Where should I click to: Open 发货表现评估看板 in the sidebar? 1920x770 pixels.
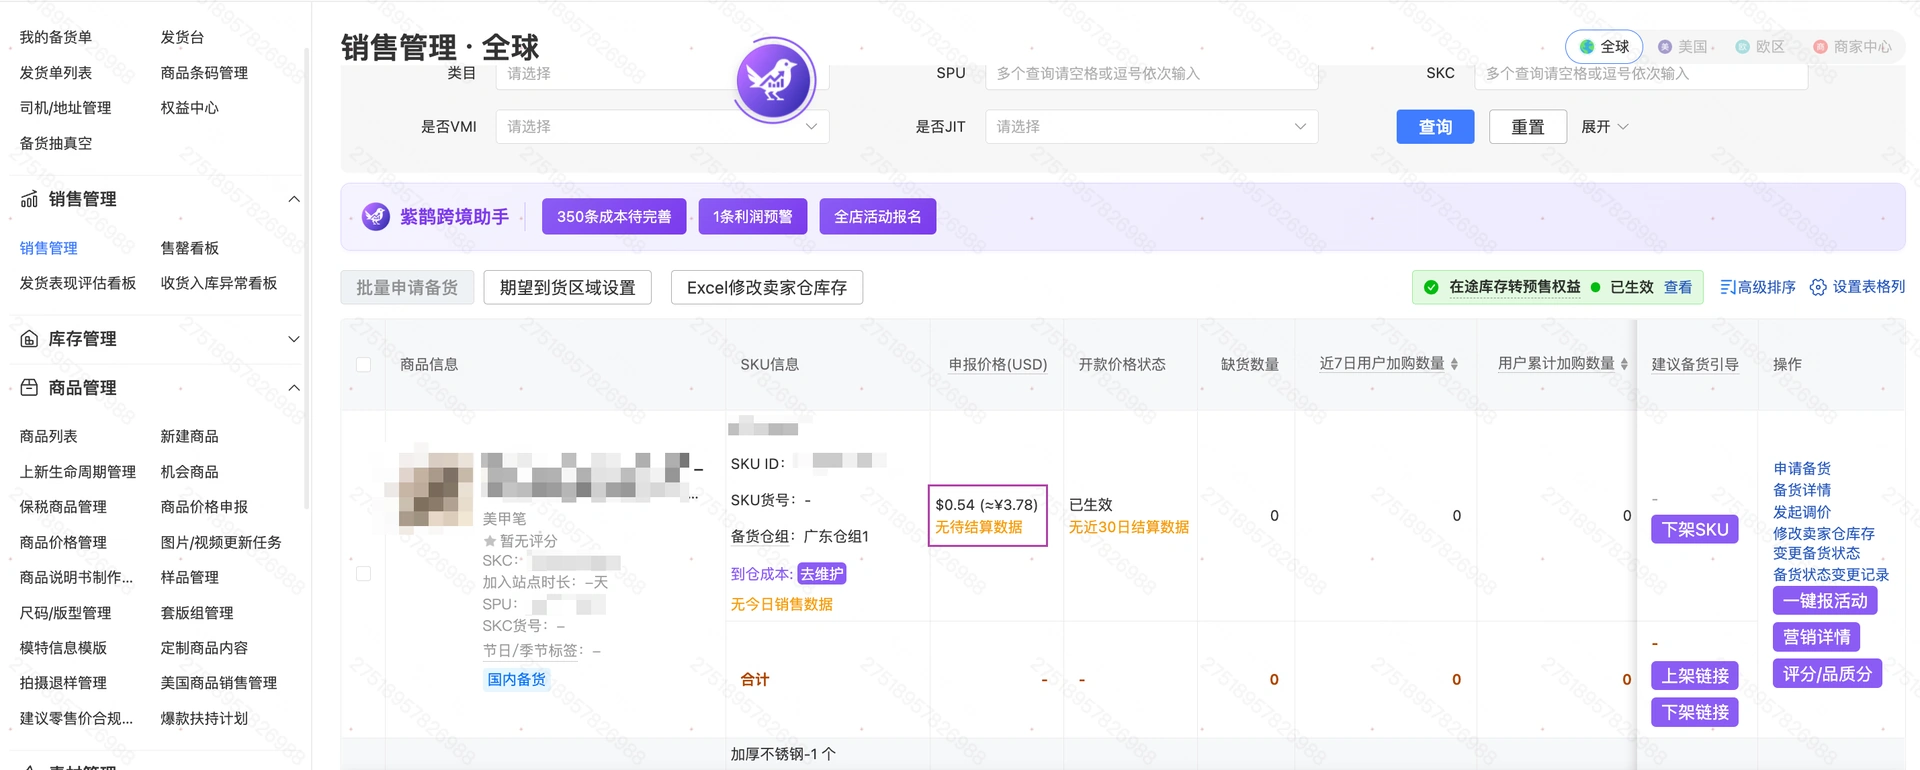tap(78, 283)
